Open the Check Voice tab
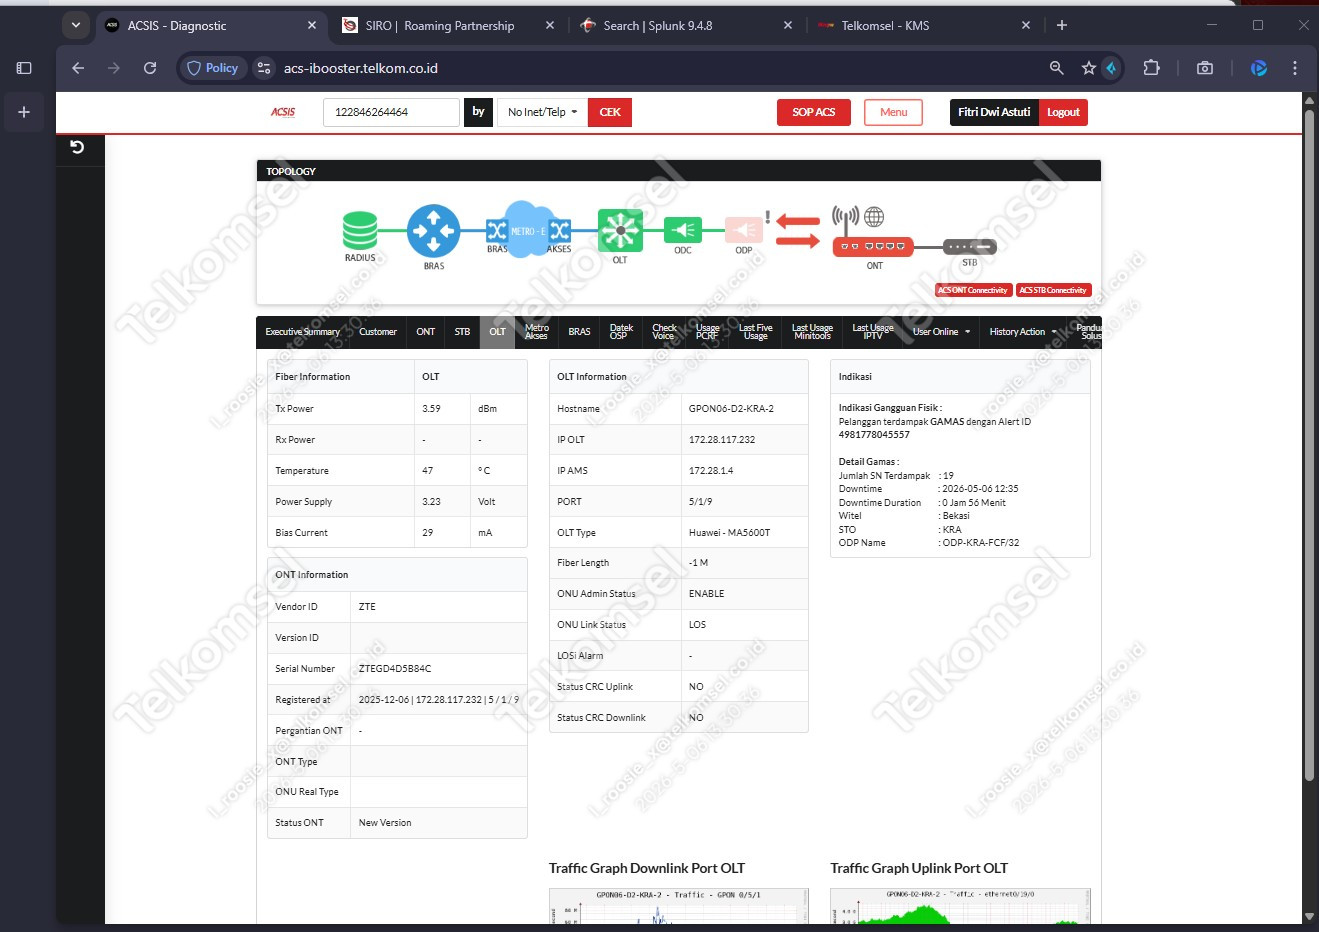The width and height of the screenshot is (1319, 932). point(664,332)
